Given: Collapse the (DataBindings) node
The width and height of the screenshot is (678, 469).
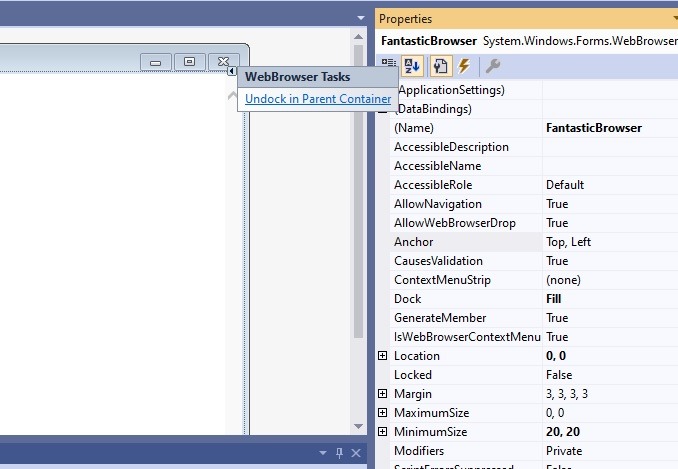Looking at the screenshot, I should pos(382,111).
